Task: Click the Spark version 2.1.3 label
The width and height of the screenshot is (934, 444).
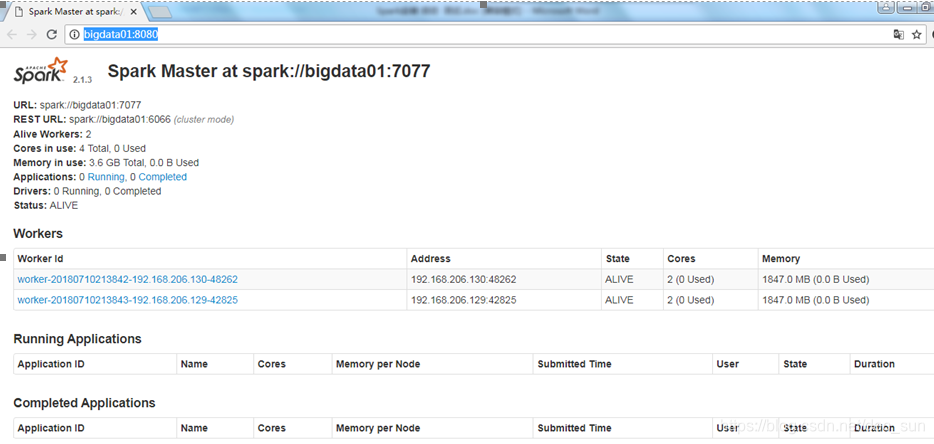Action: coord(82,79)
